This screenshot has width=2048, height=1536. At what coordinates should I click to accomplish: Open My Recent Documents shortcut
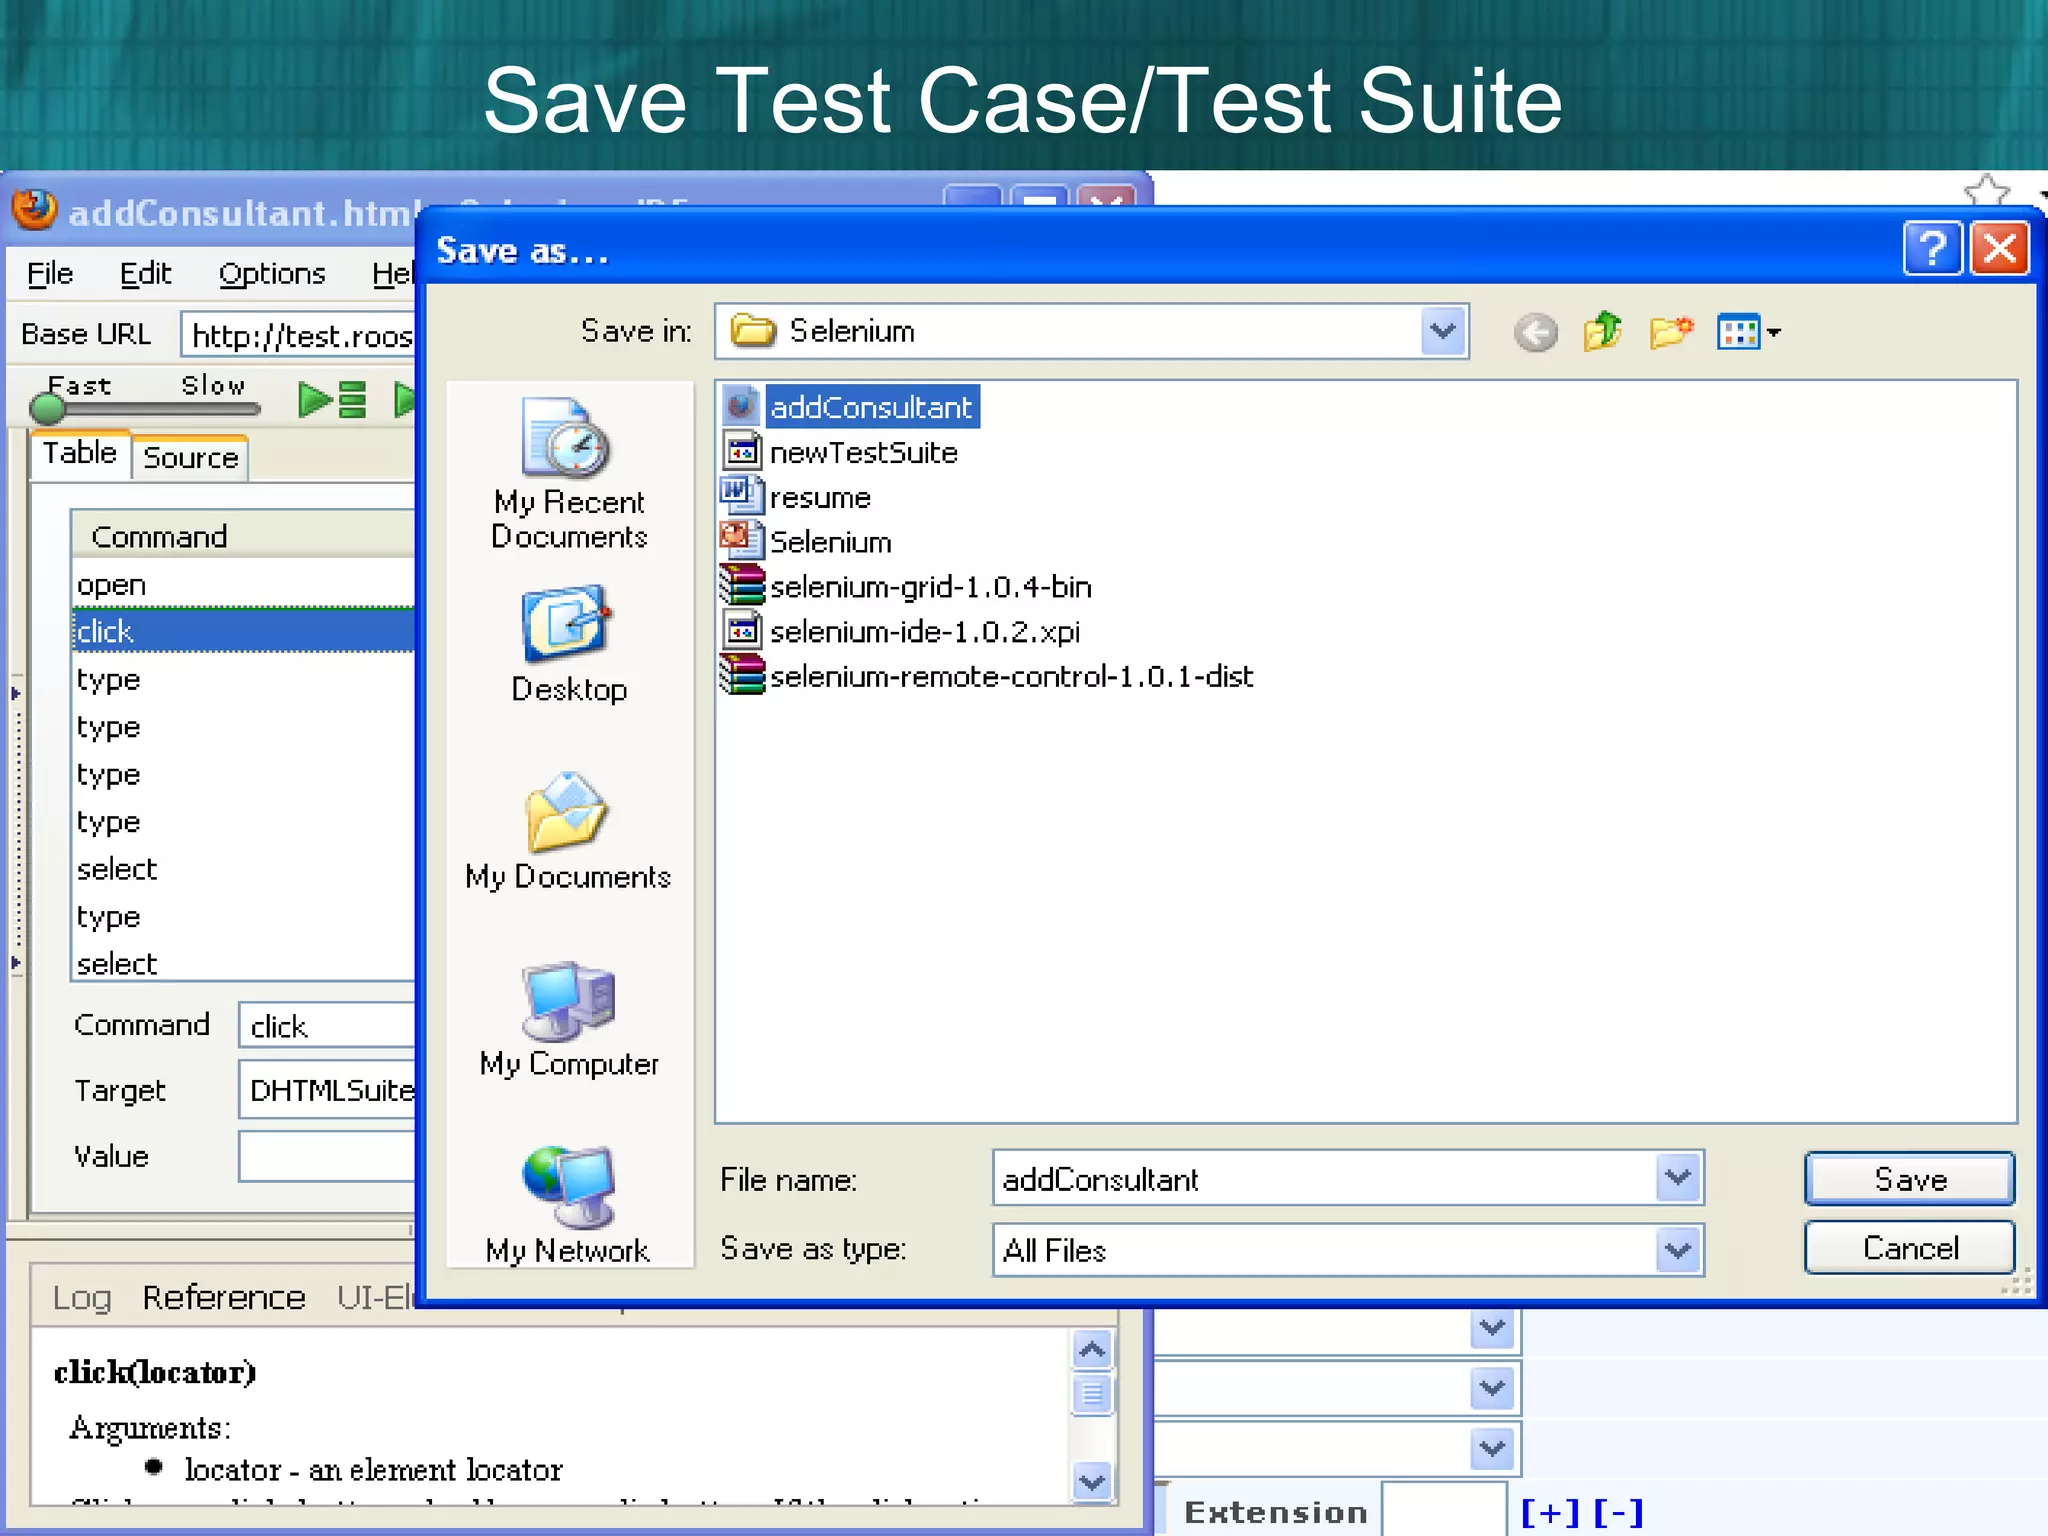(569, 474)
